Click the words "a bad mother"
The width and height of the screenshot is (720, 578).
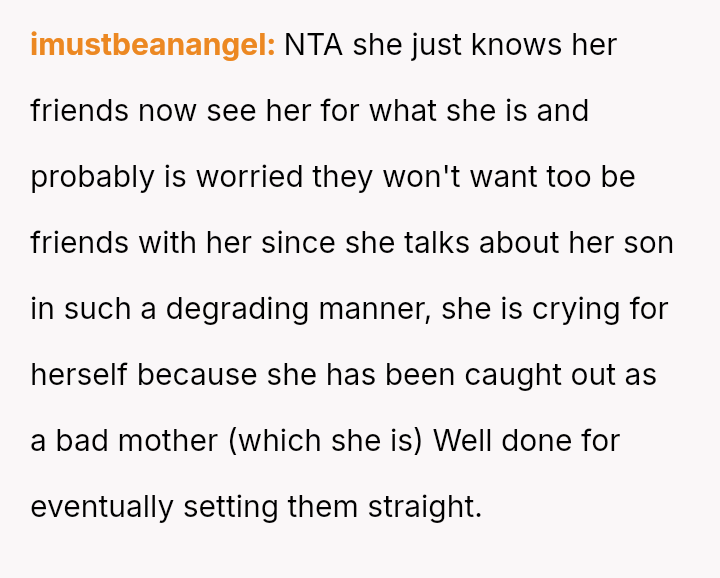click(124, 441)
